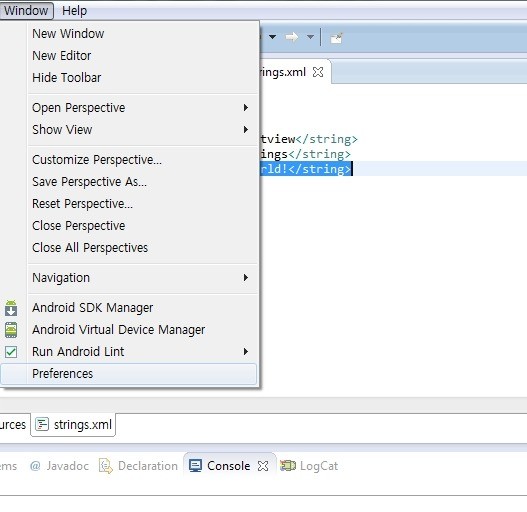527x512 pixels.
Task: Open Preferences from the Window menu
Action: point(128,374)
